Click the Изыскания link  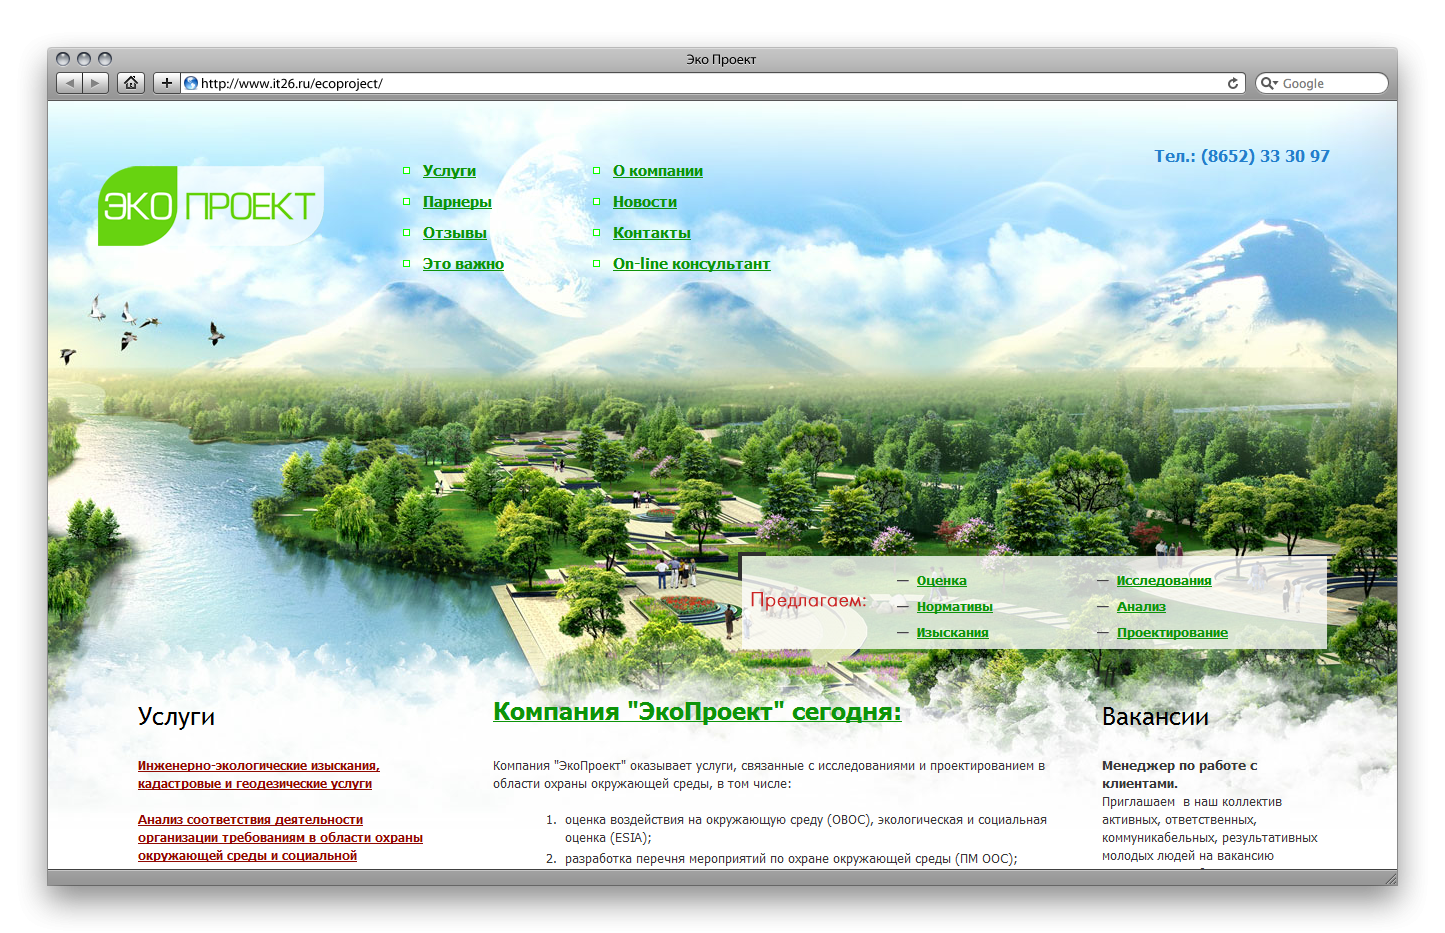[953, 633]
